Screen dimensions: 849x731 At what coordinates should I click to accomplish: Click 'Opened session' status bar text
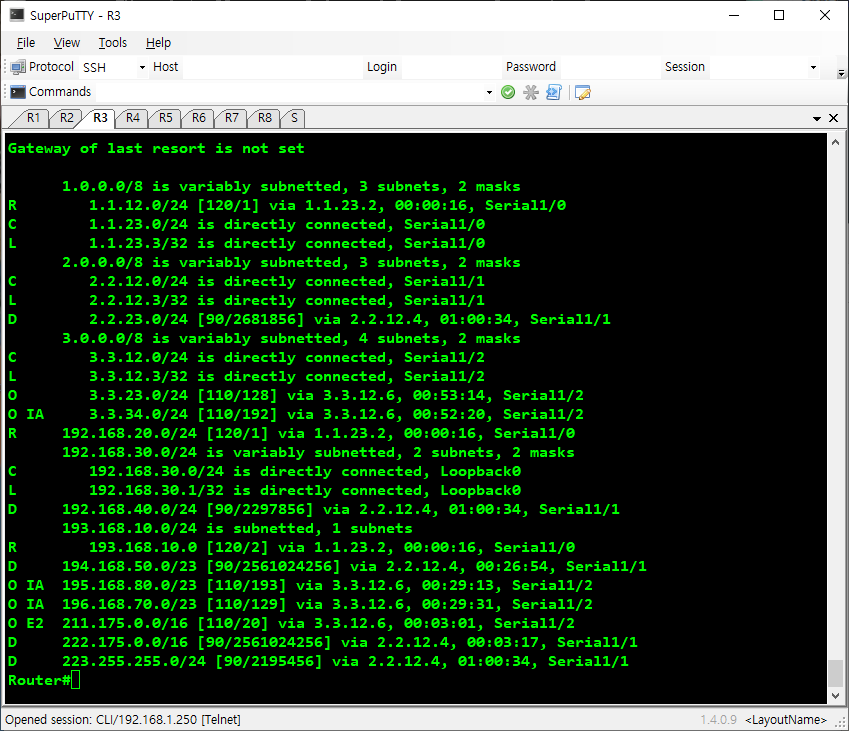tap(123, 720)
